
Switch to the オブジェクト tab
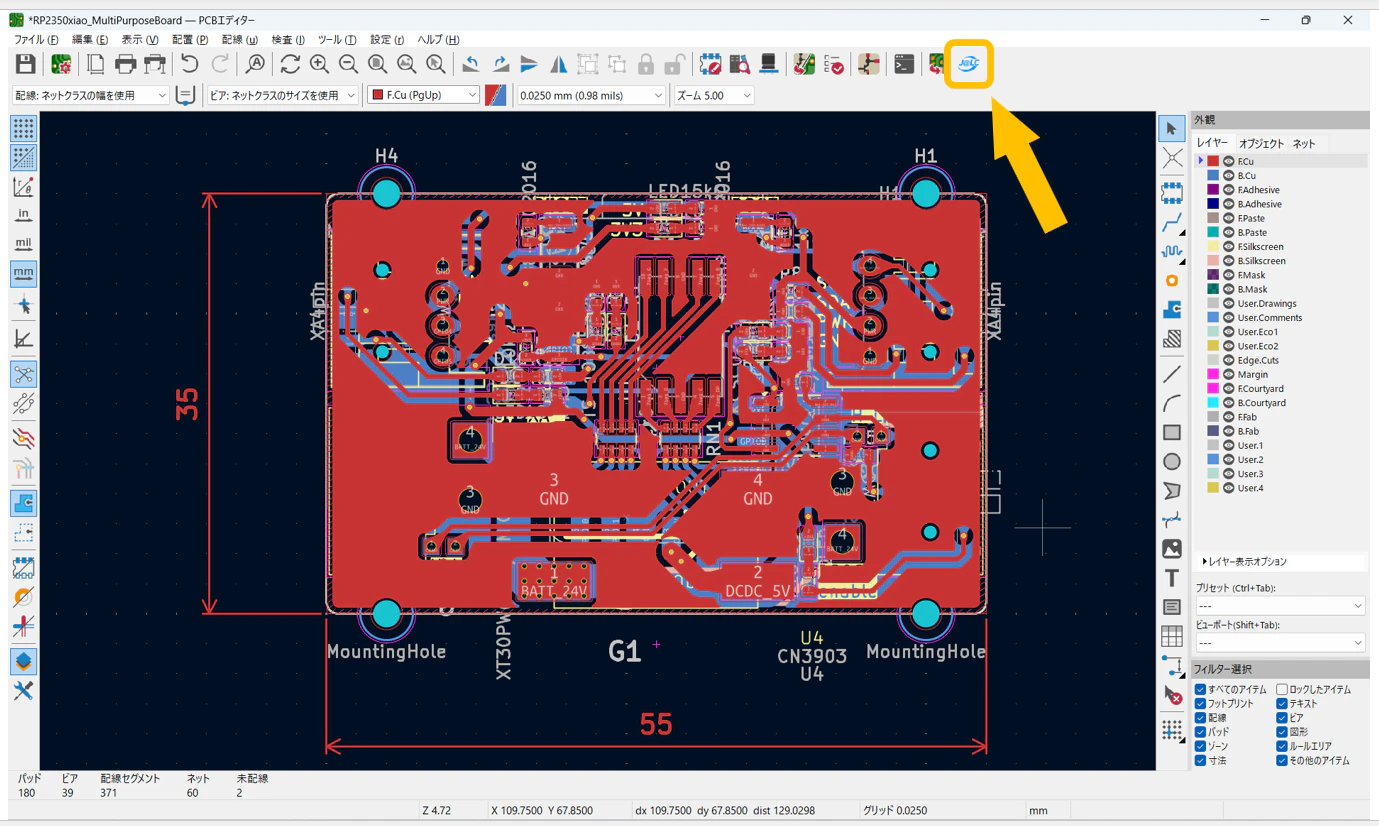coord(1261,144)
